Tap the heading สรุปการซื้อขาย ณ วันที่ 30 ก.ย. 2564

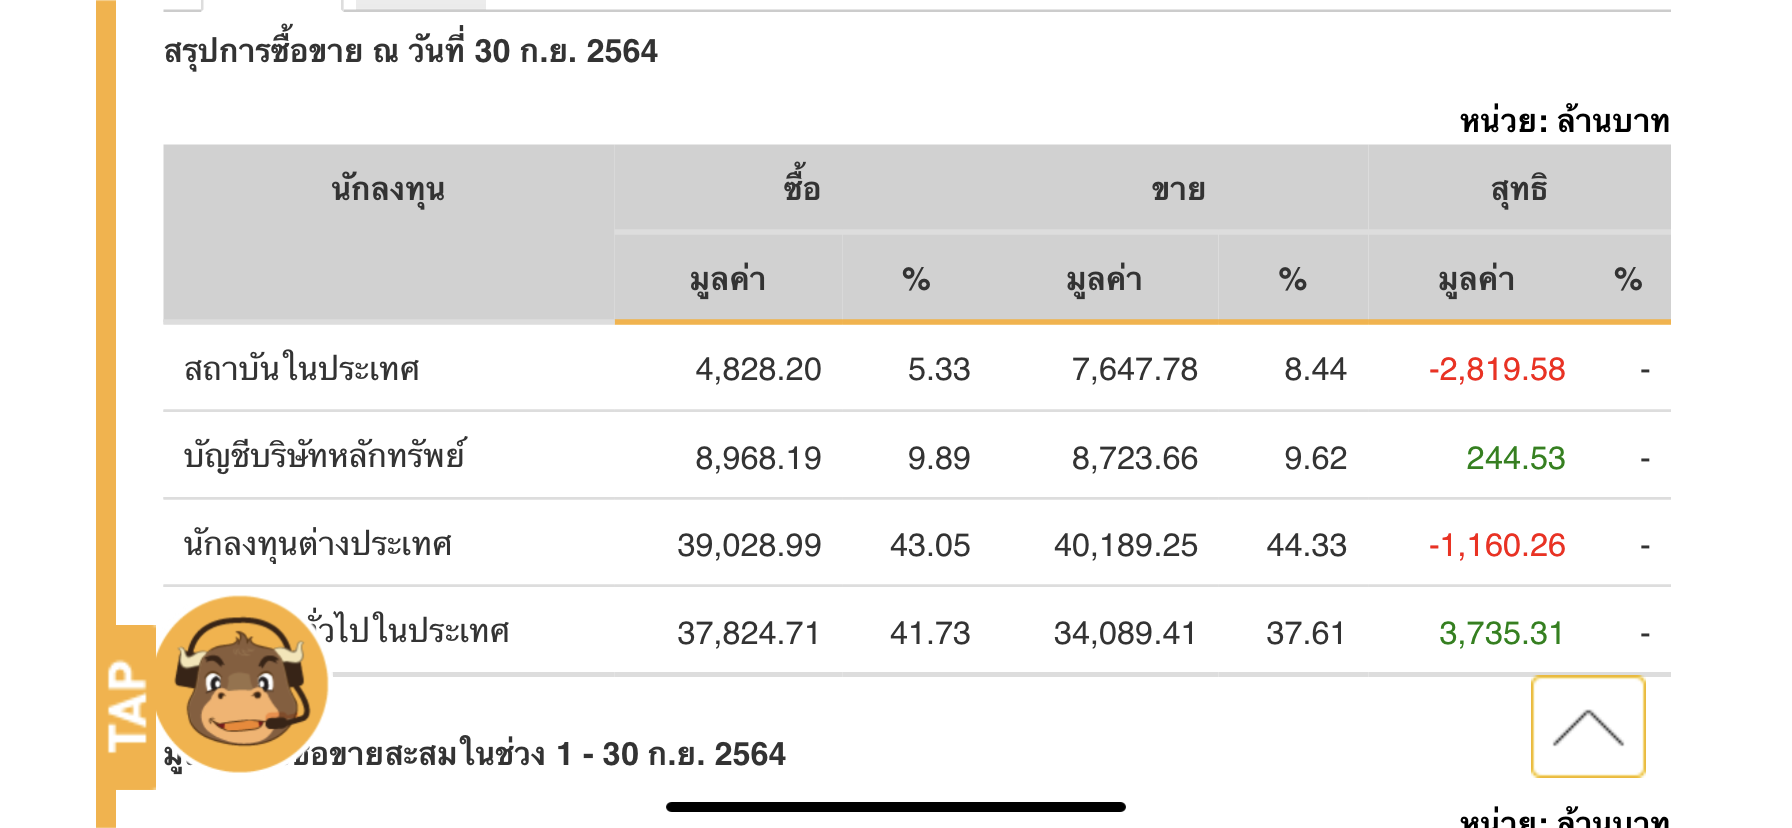(410, 51)
